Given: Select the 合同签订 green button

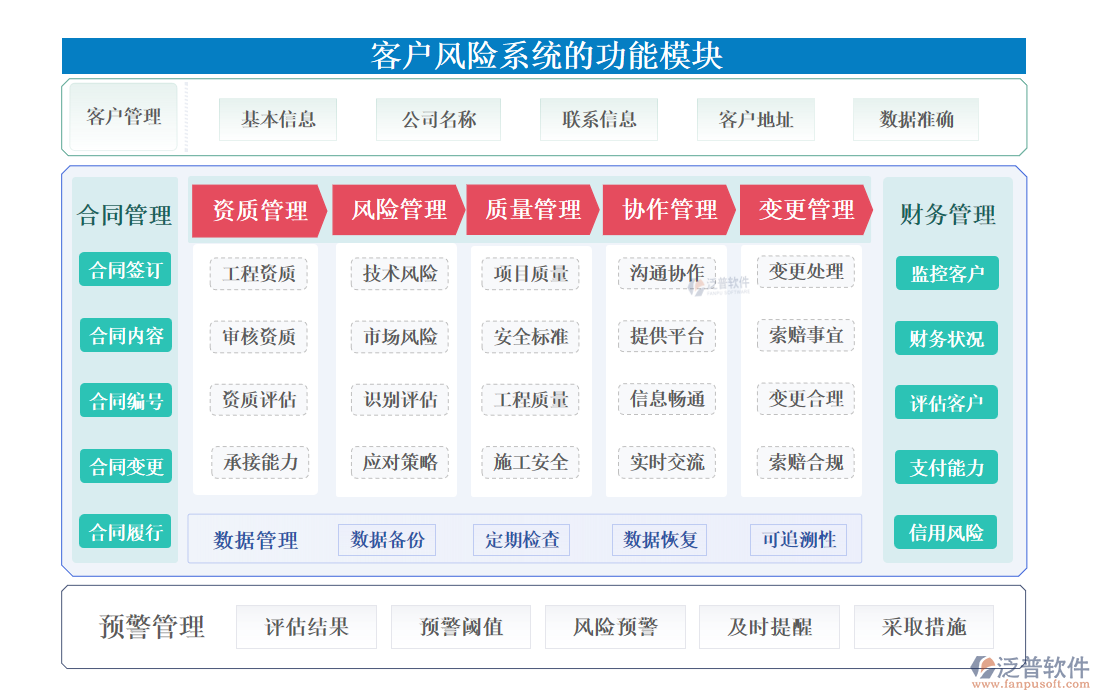Looking at the screenshot, I should 125,270.
